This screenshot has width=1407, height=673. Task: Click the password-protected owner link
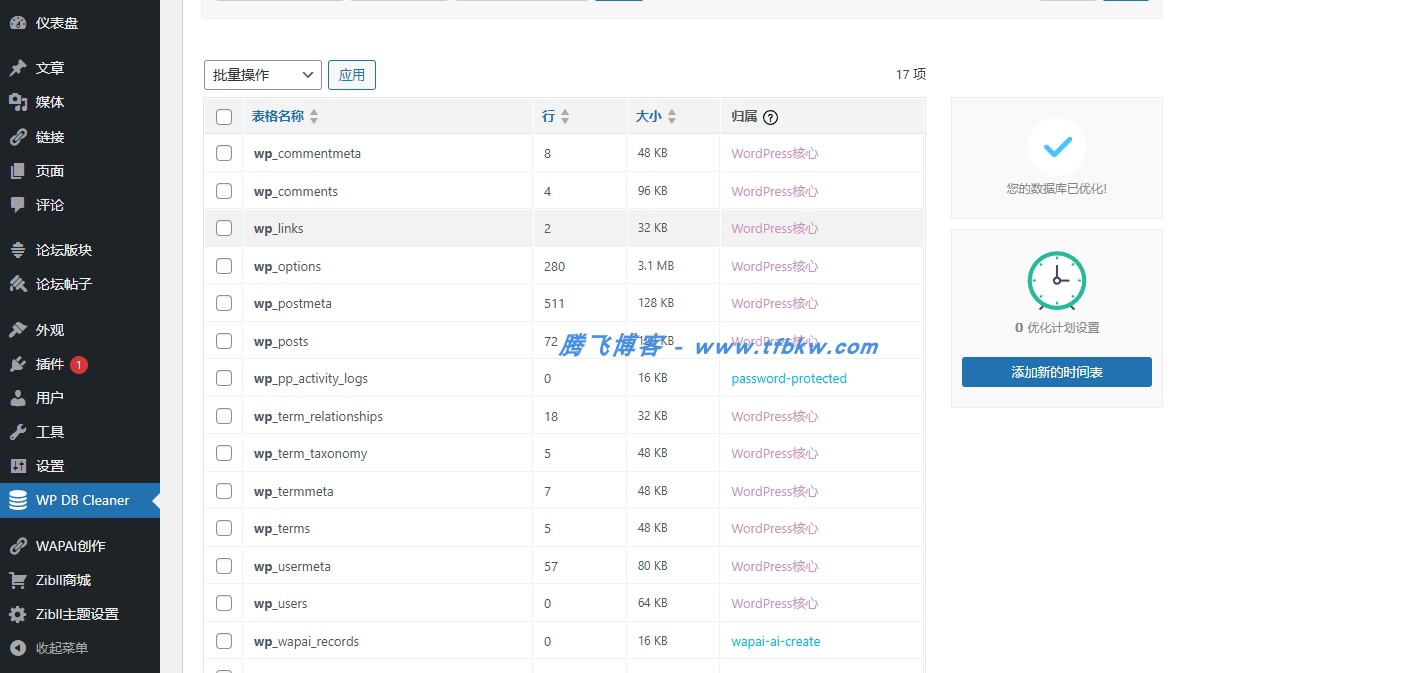pos(789,379)
